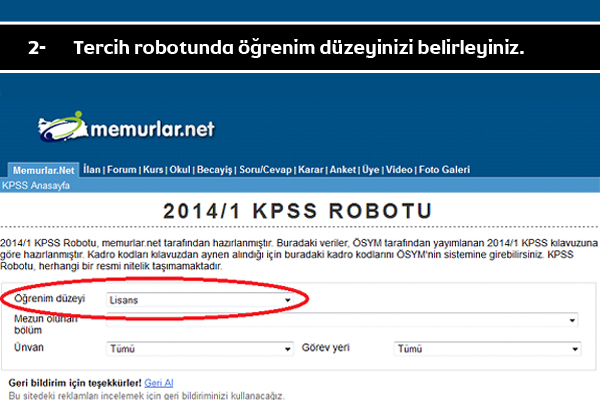Go to the Forum section

click(x=122, y=170)
